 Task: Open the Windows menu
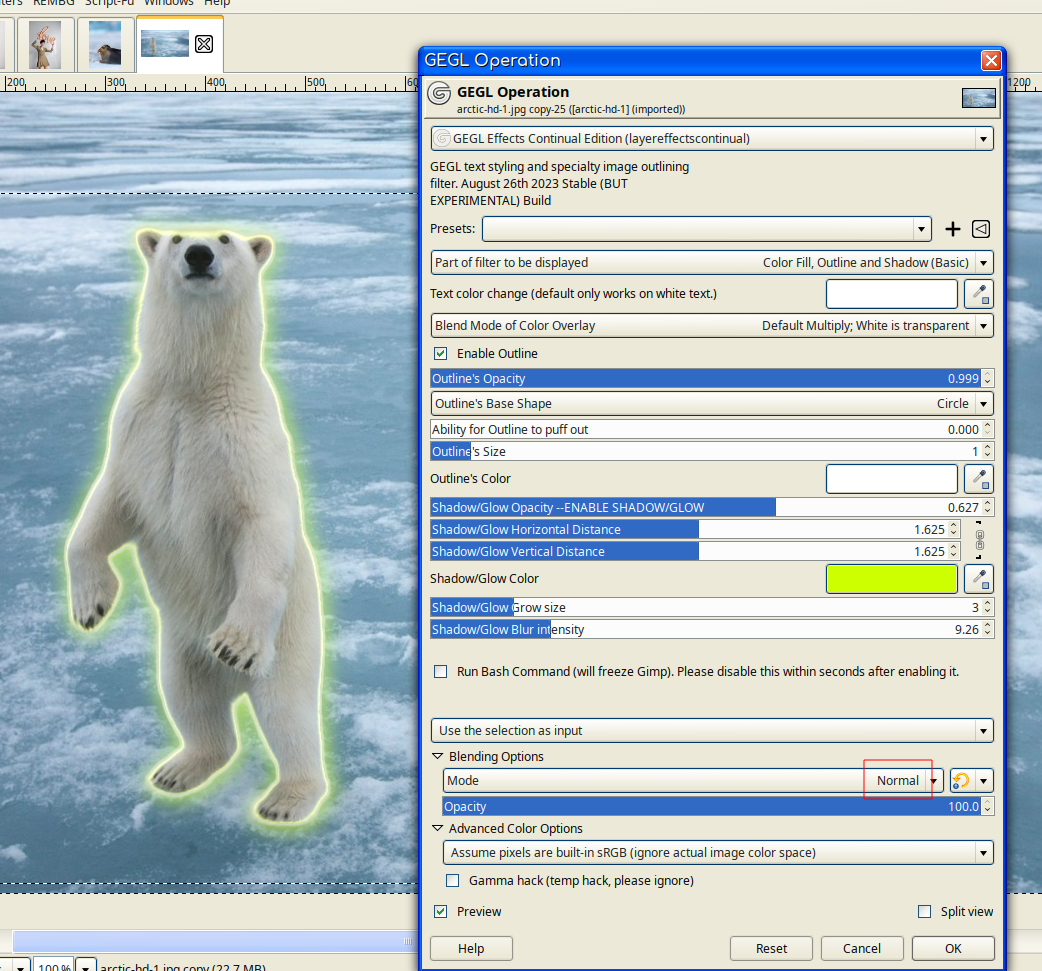pos(169,3)
